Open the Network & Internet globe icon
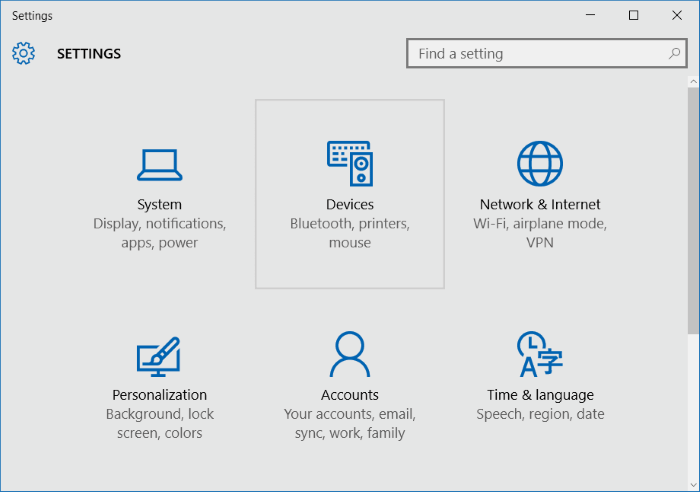This screenshot has width=700, height=492. click(540, 163)
